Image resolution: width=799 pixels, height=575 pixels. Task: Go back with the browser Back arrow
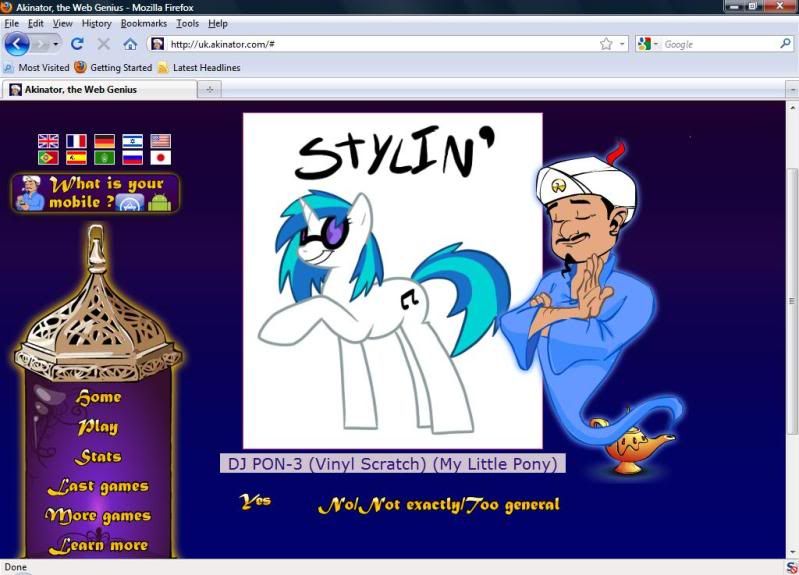click(x=17, y=44)
